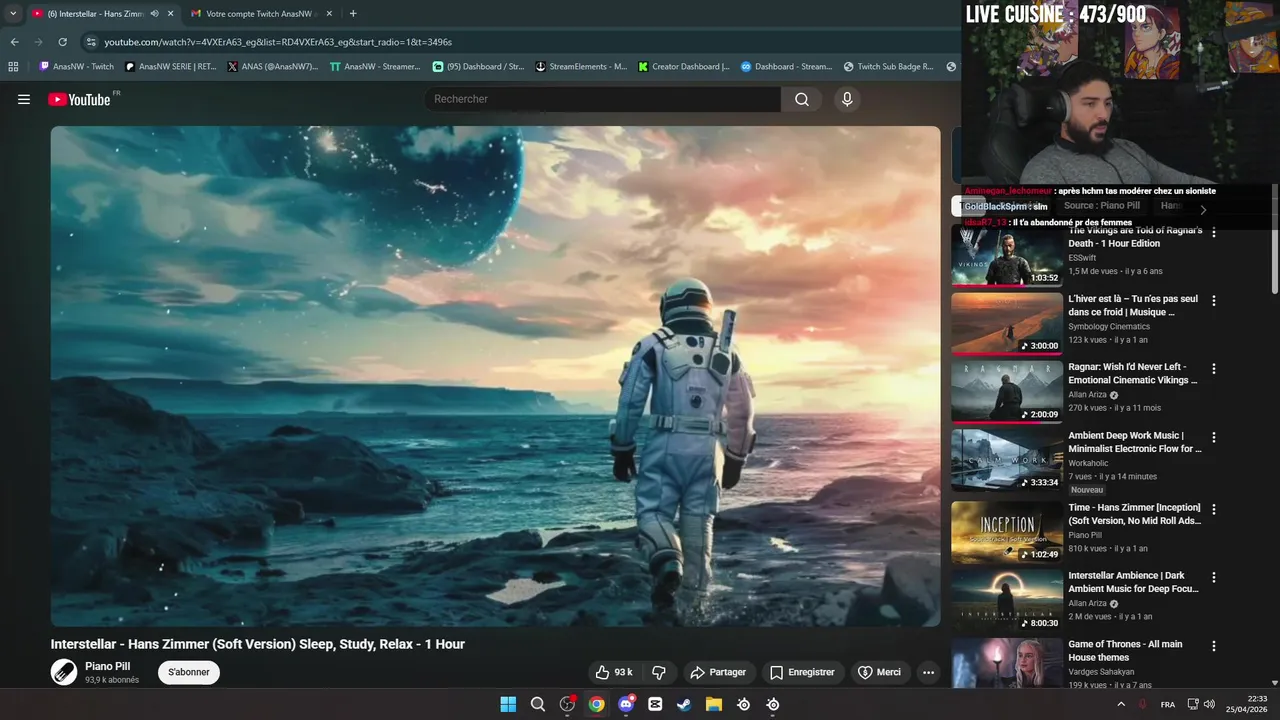Screen dimensions: 1280x720
Task: Open options menu for L'hiver est là video
Action: point(1214,300)
